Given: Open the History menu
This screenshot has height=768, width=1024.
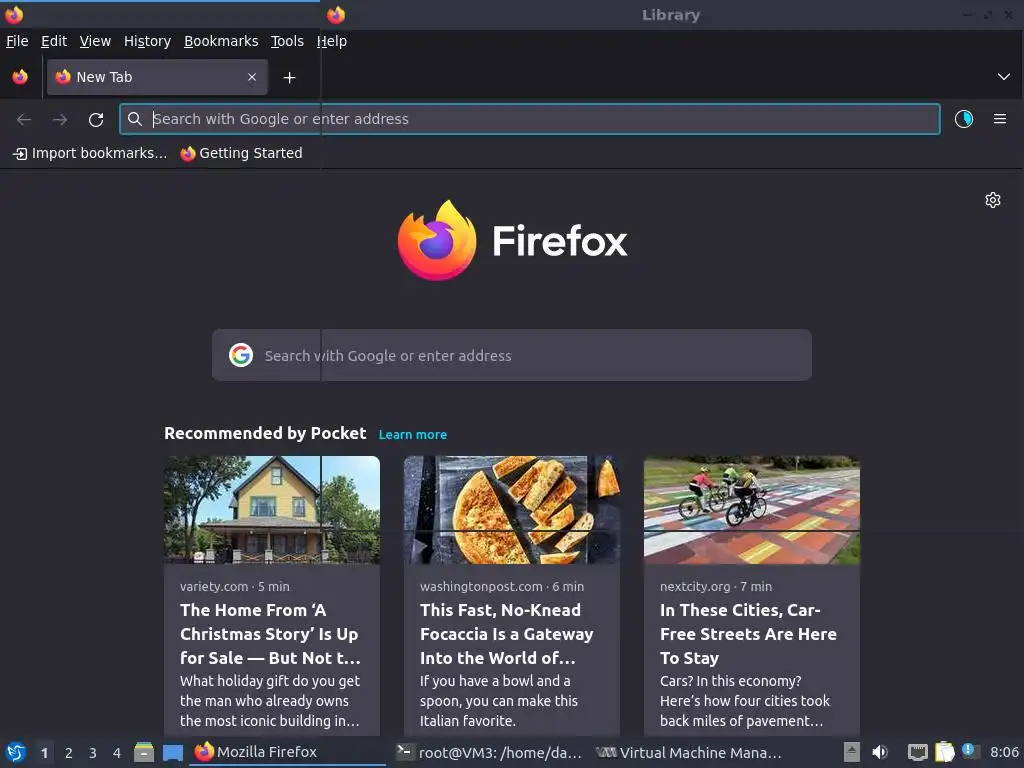Looking at the screenshot, I should coord(147,41).
